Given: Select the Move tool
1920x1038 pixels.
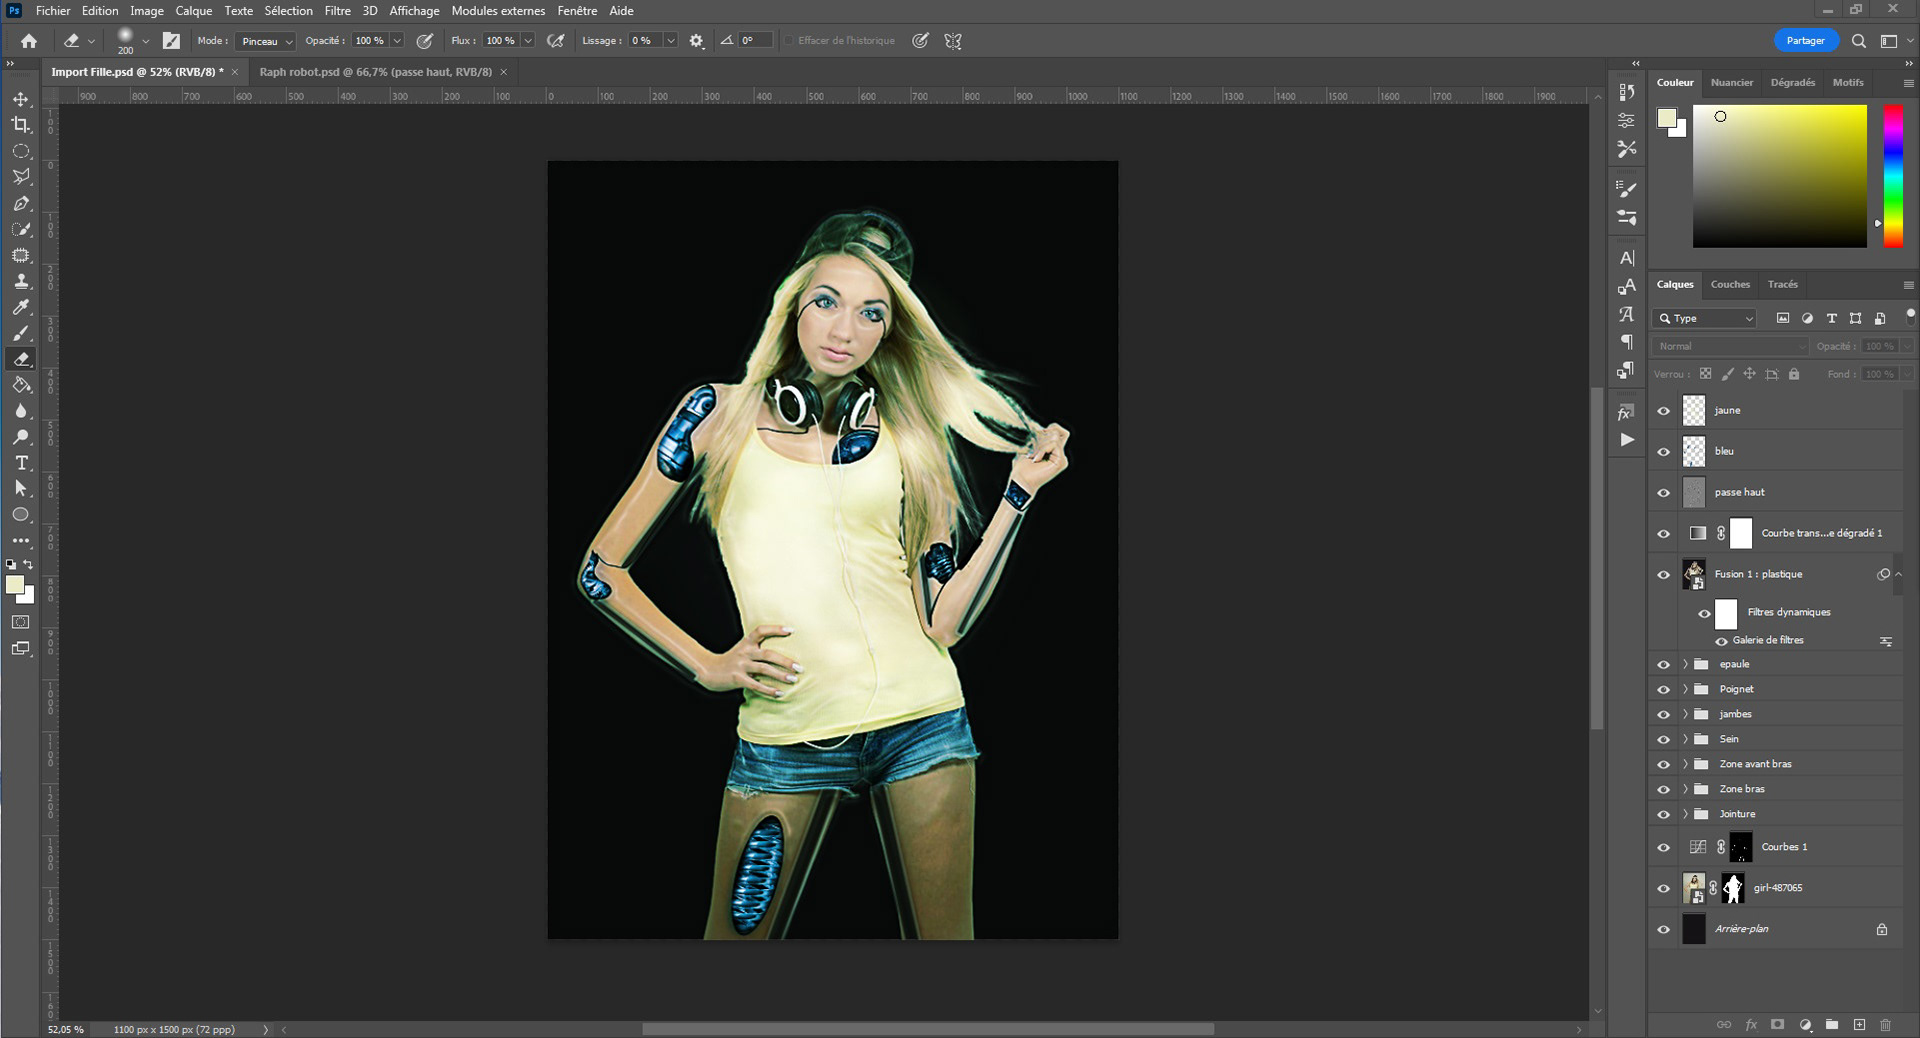Looking at the screenshot, I should [x=21, y=99].
